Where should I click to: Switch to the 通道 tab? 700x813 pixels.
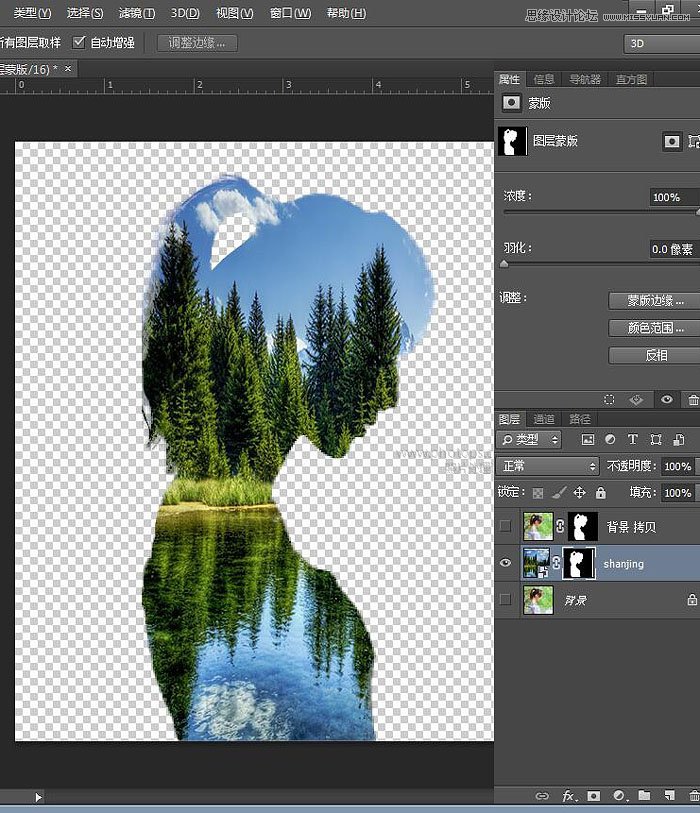click(x=544, y=419)
